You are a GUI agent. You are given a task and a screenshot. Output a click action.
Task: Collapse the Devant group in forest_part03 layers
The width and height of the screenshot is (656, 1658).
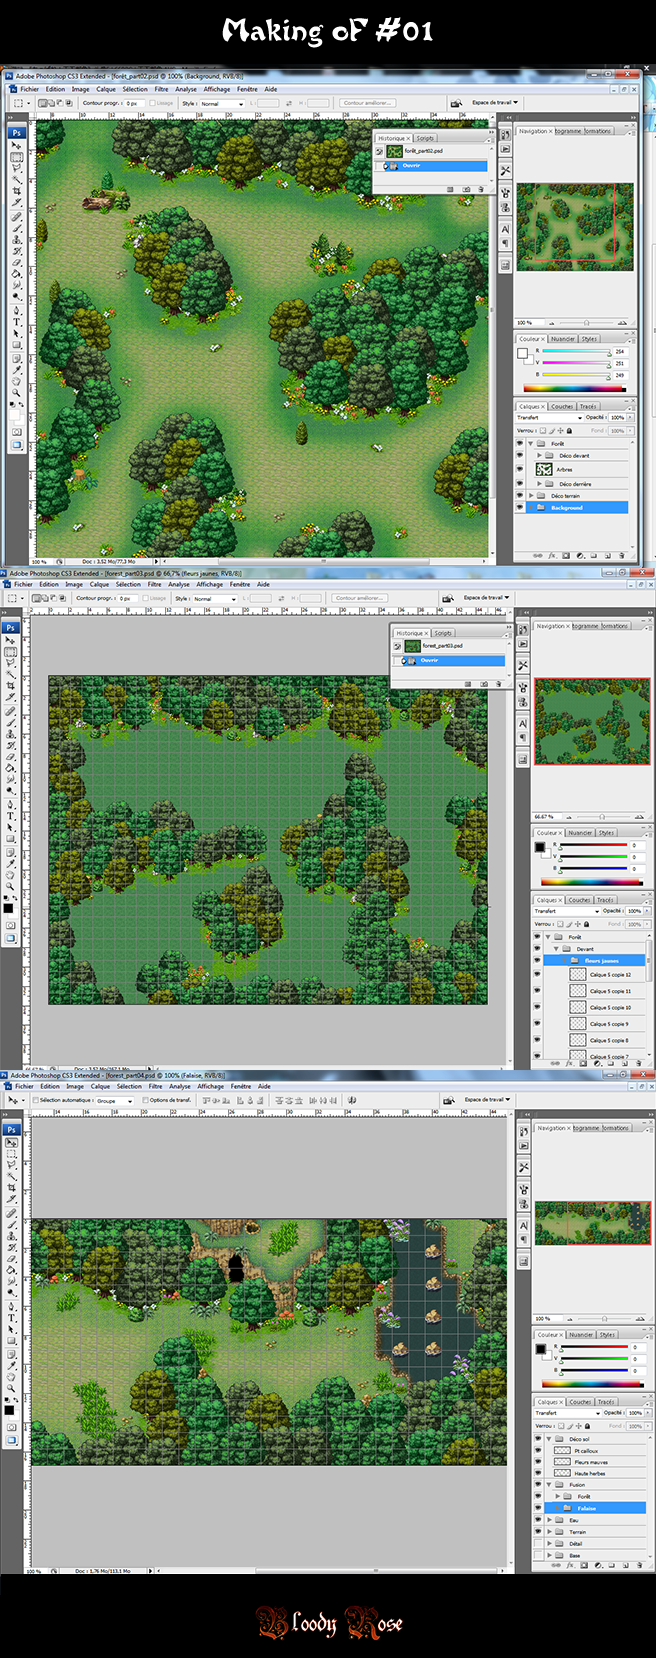(x=557, y=949)
